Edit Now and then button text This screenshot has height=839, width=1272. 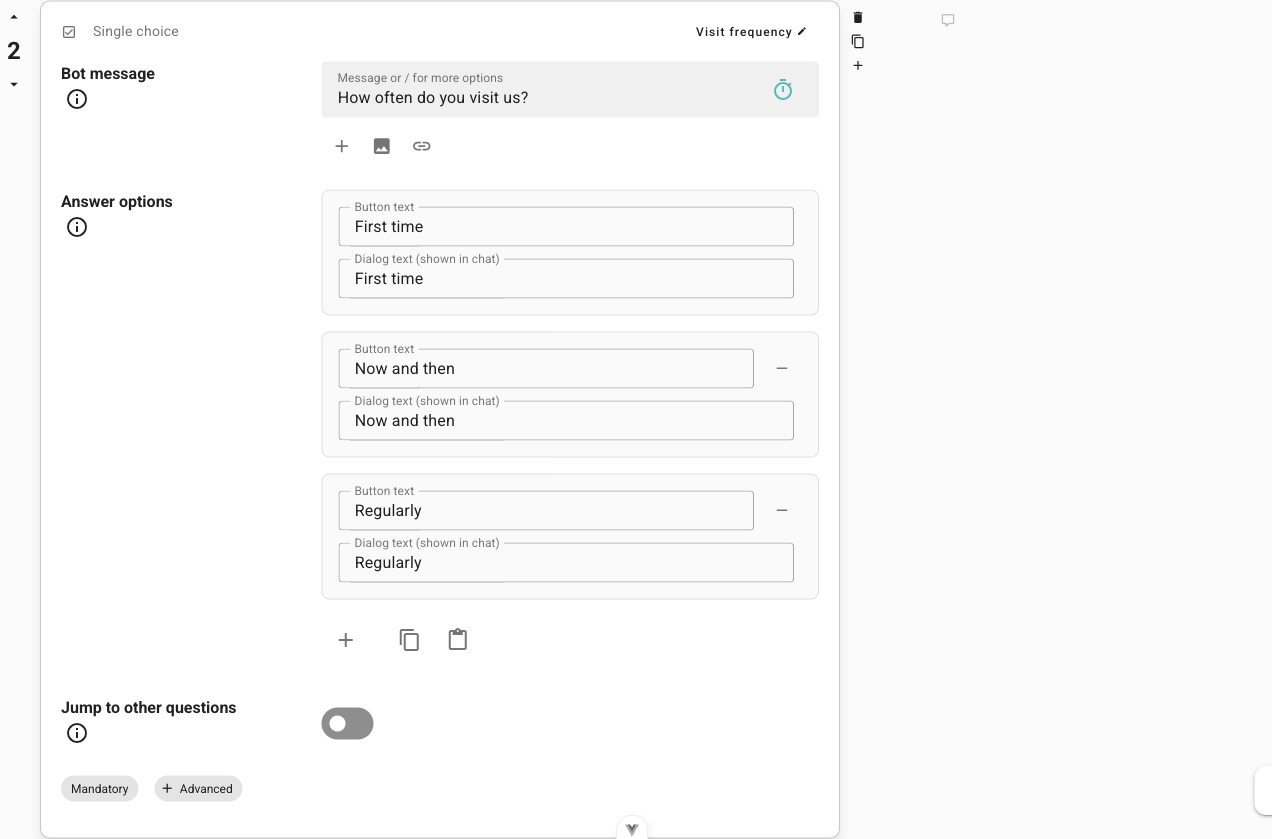546,368
